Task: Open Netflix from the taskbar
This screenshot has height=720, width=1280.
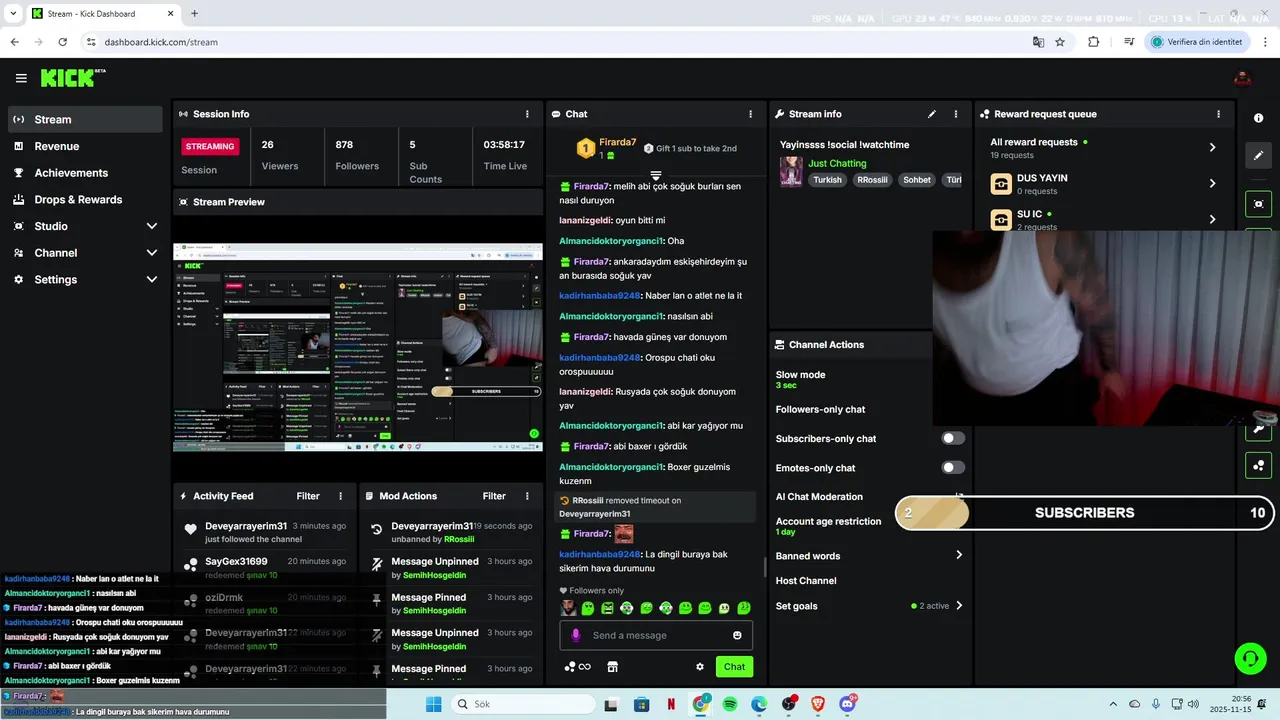Action: tap(670, 704)
